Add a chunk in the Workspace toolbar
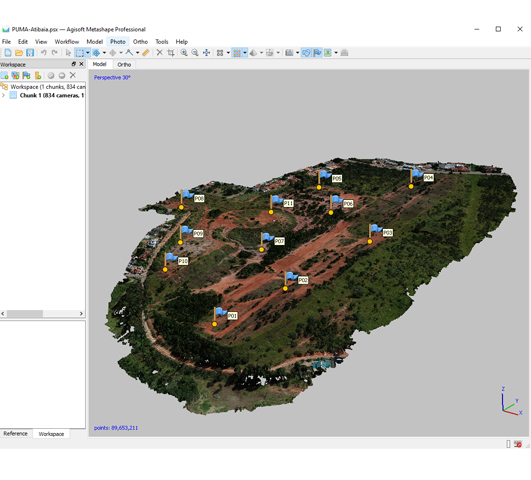 coord(4,75)
